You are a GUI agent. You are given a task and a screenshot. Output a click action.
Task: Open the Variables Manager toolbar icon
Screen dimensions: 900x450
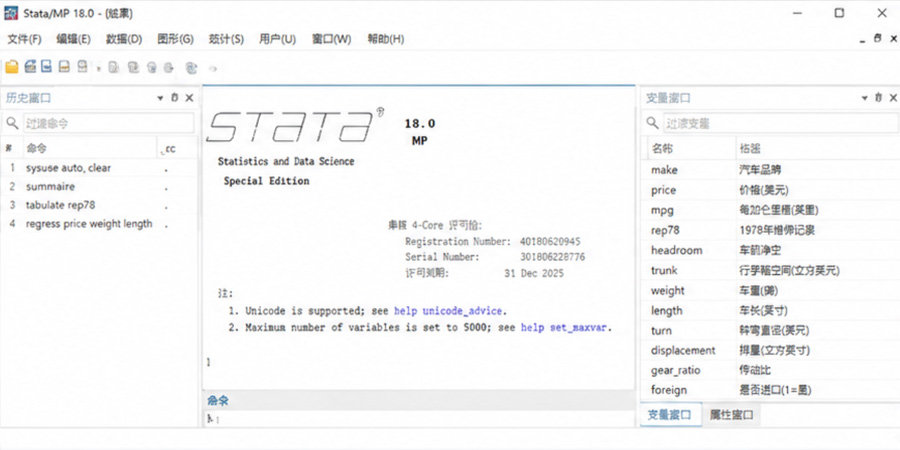pyautogui.click(x=192, y=68)
